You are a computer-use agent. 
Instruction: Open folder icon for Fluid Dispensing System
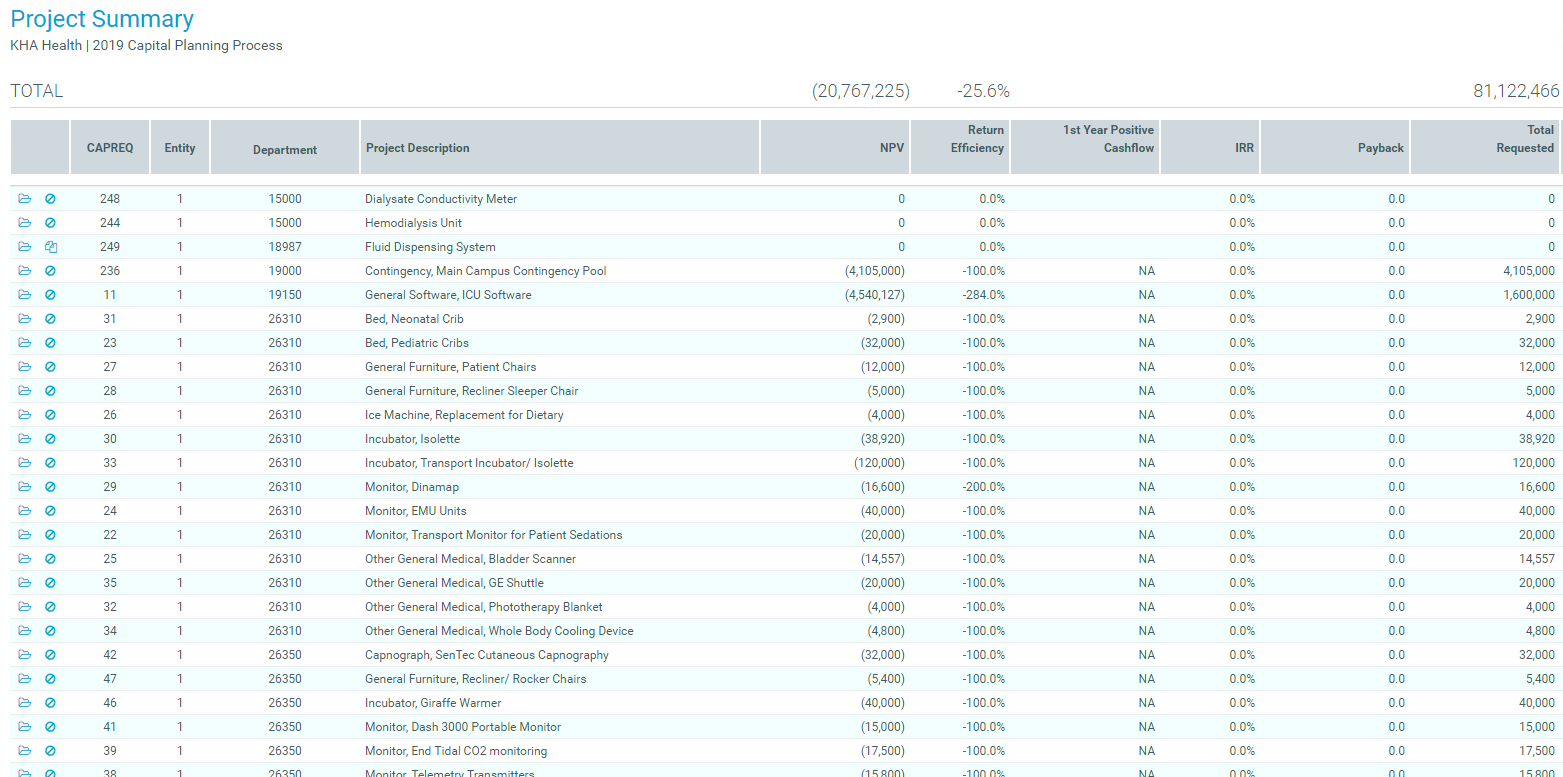(25, 247)
